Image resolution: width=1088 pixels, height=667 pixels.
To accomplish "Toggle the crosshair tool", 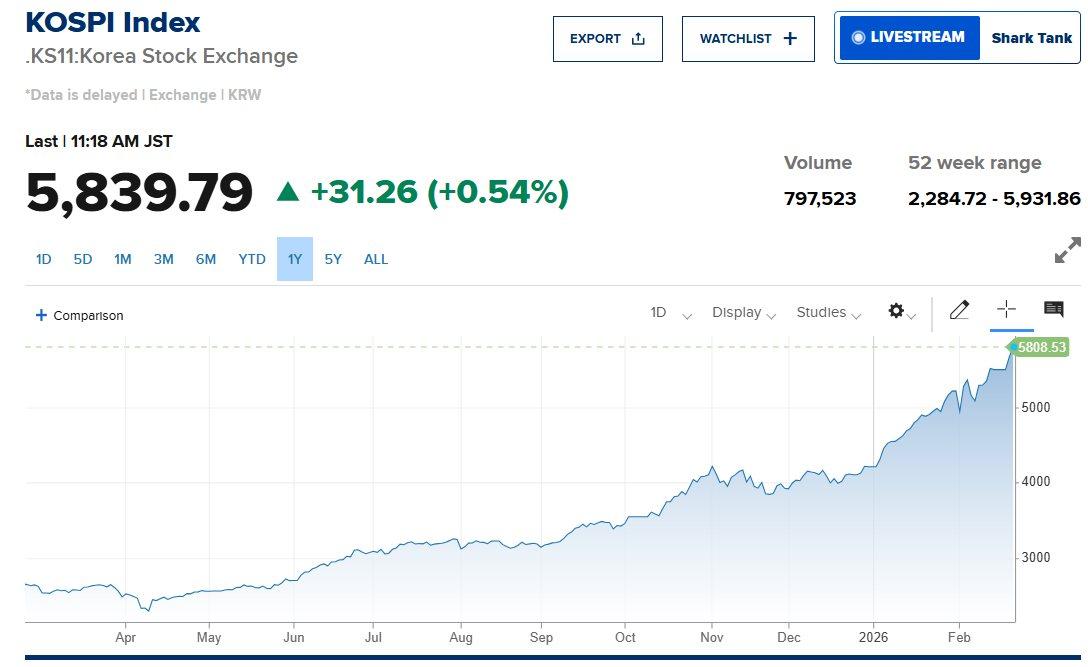I will (1006, 310).
